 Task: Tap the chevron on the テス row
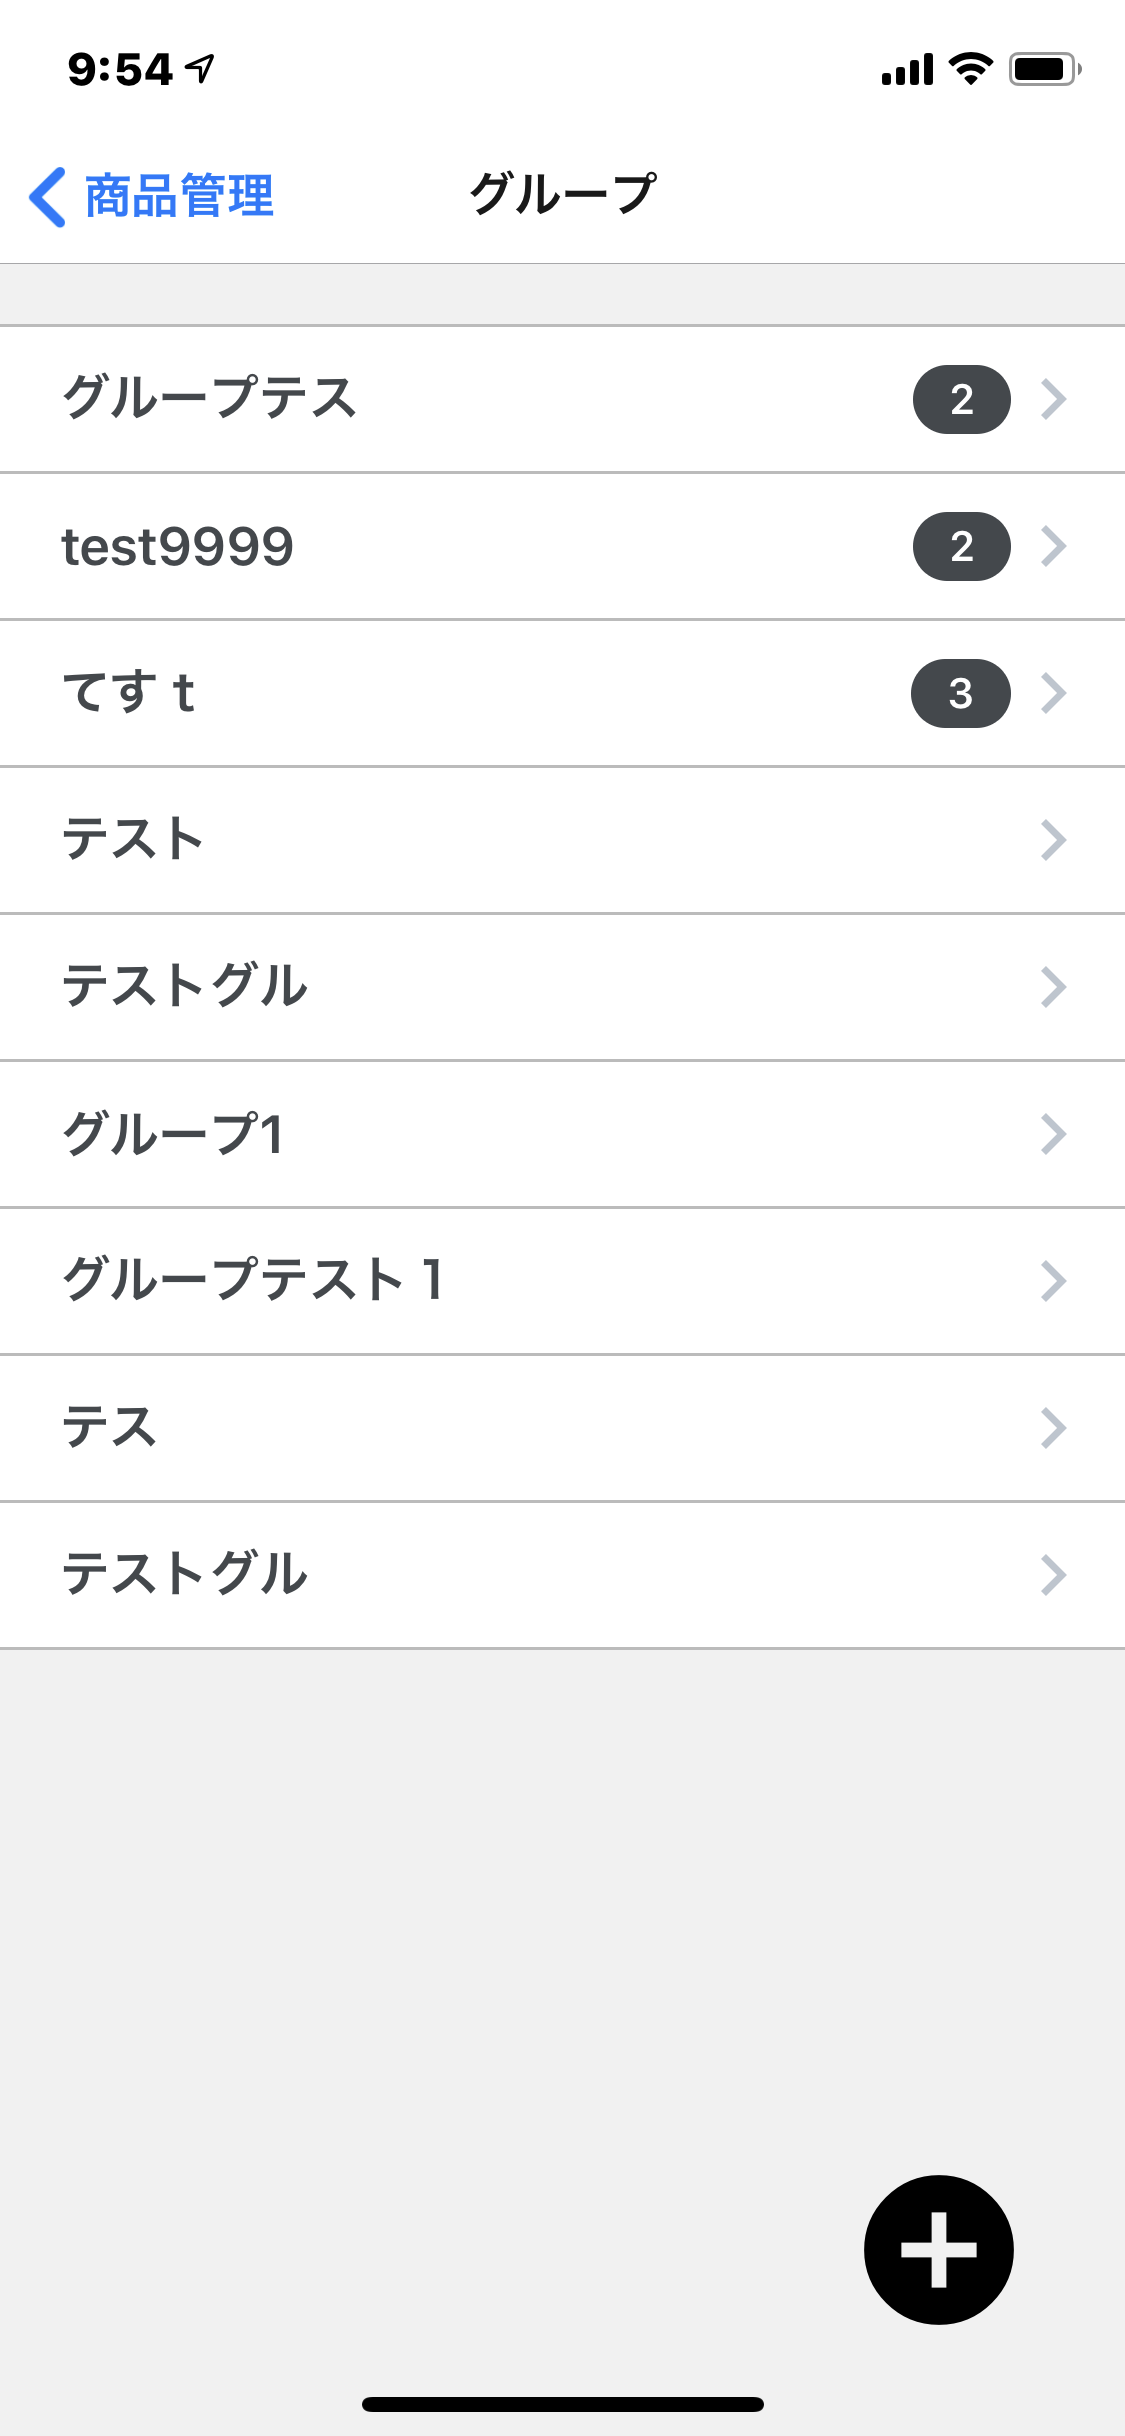click(1054, 1428)
